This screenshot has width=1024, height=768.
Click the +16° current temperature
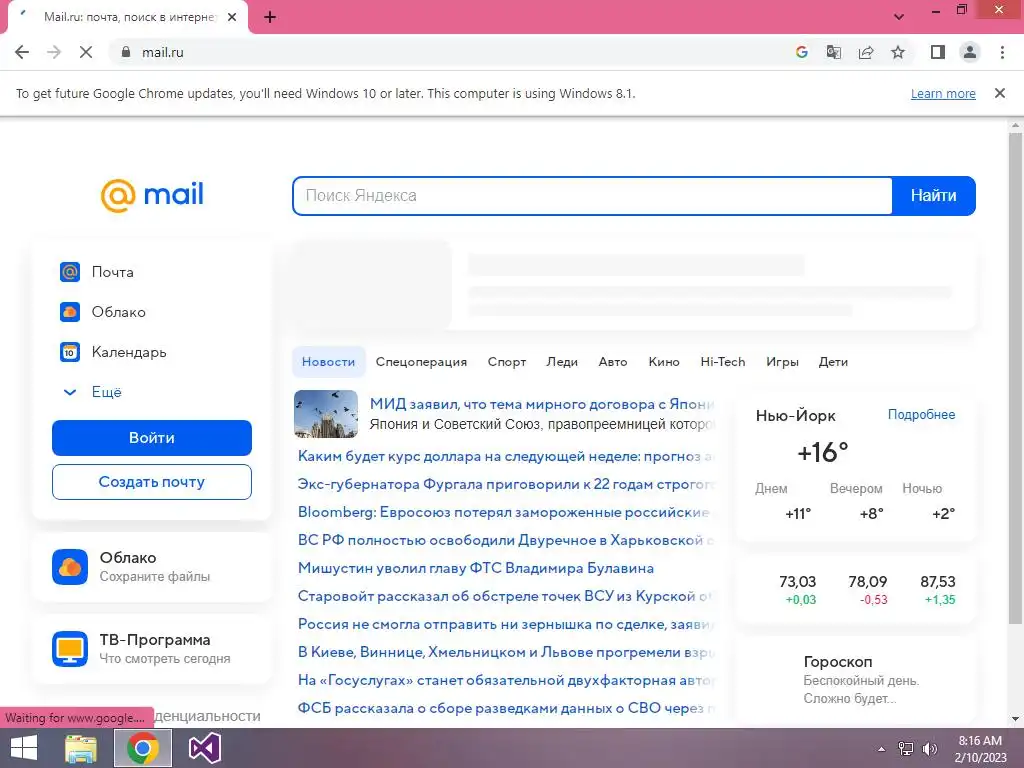point(823,452)
